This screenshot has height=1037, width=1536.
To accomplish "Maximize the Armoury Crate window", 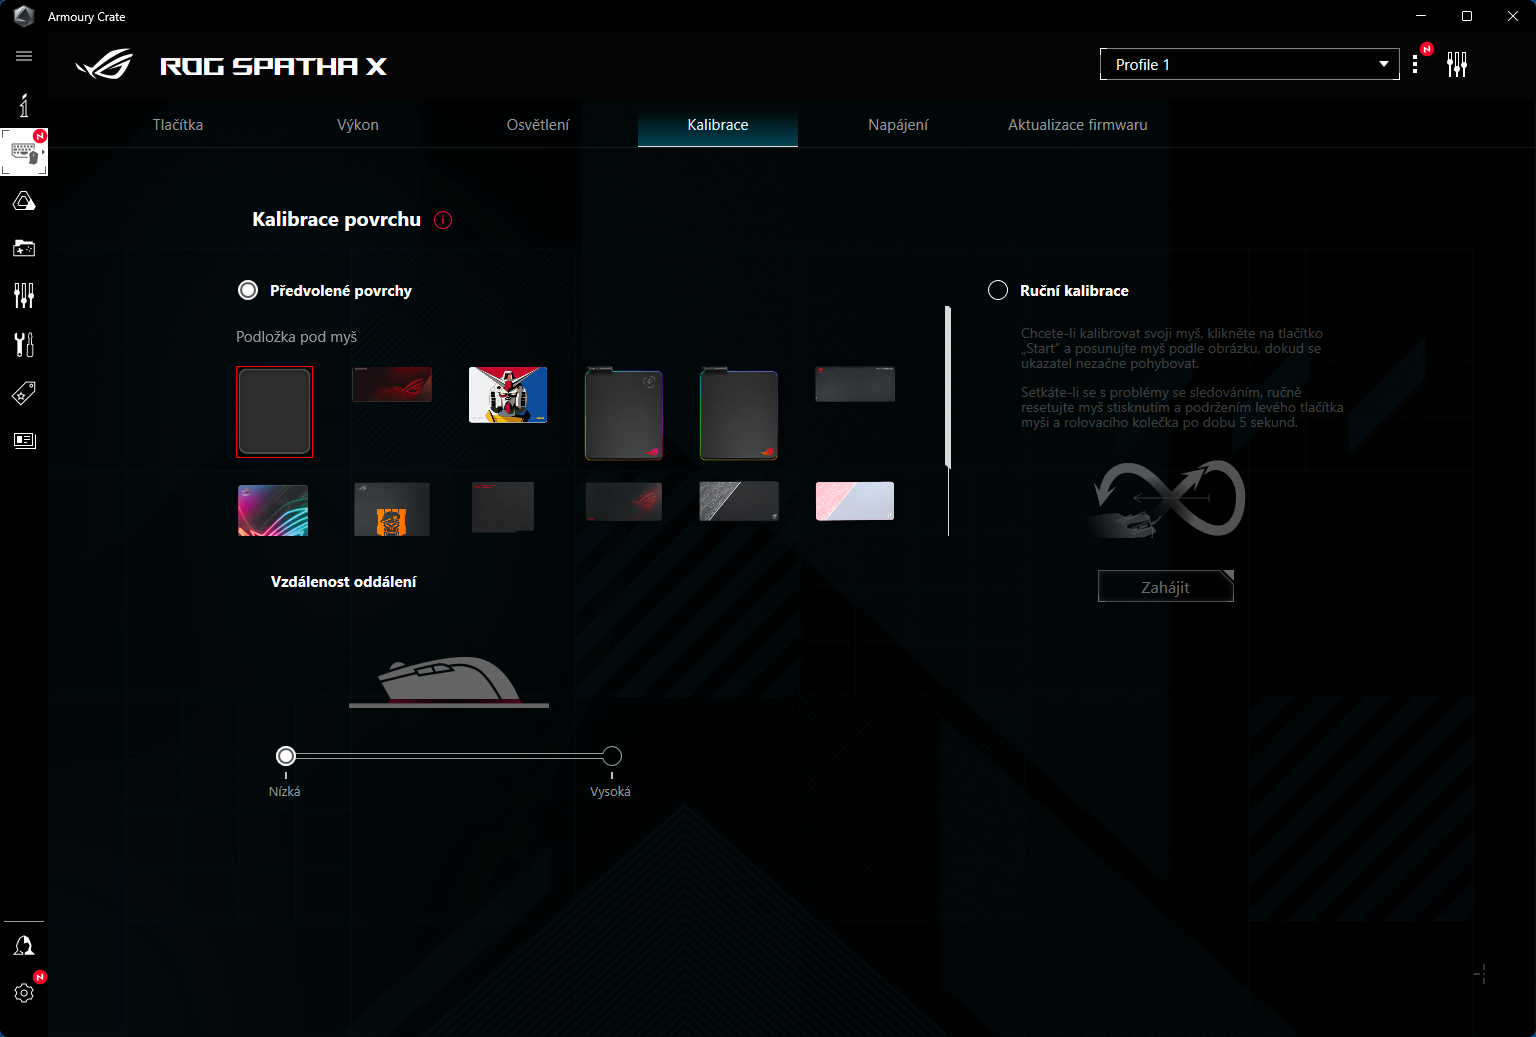I will (x=1467, y=16).
